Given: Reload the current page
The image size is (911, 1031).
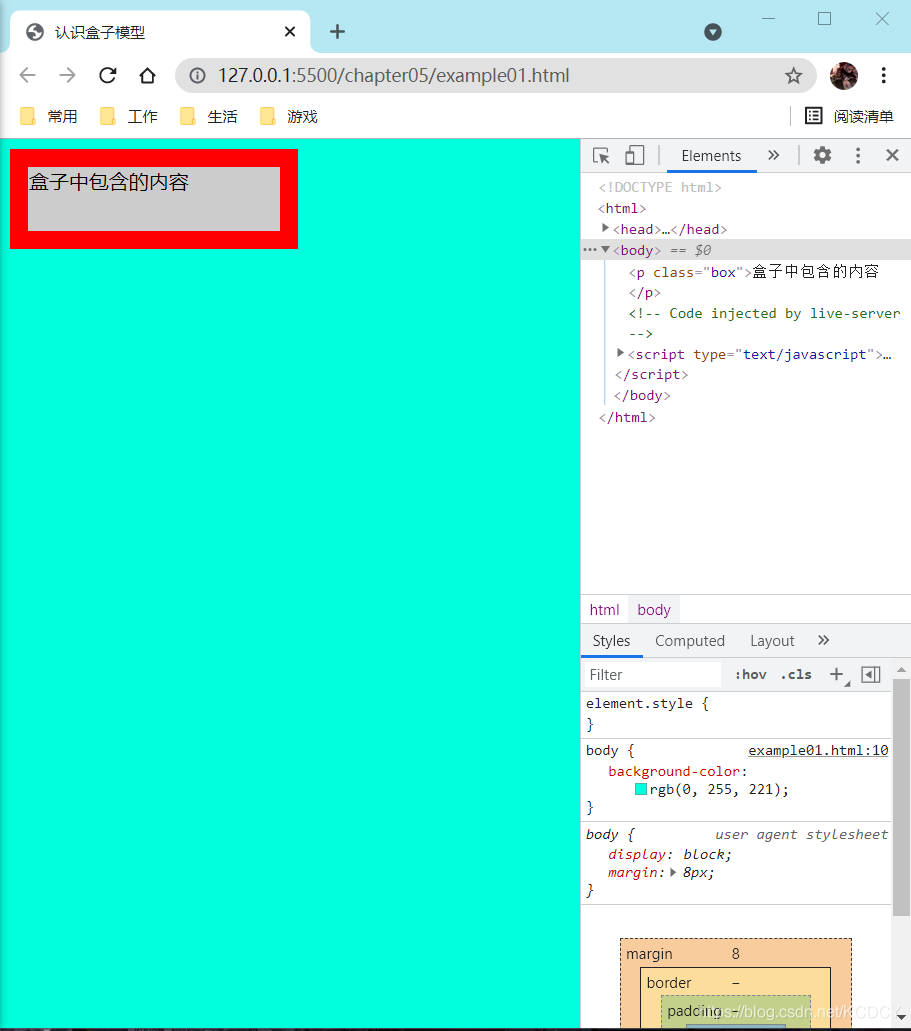Looking at the screenshot, I should [x=108, y=76].
